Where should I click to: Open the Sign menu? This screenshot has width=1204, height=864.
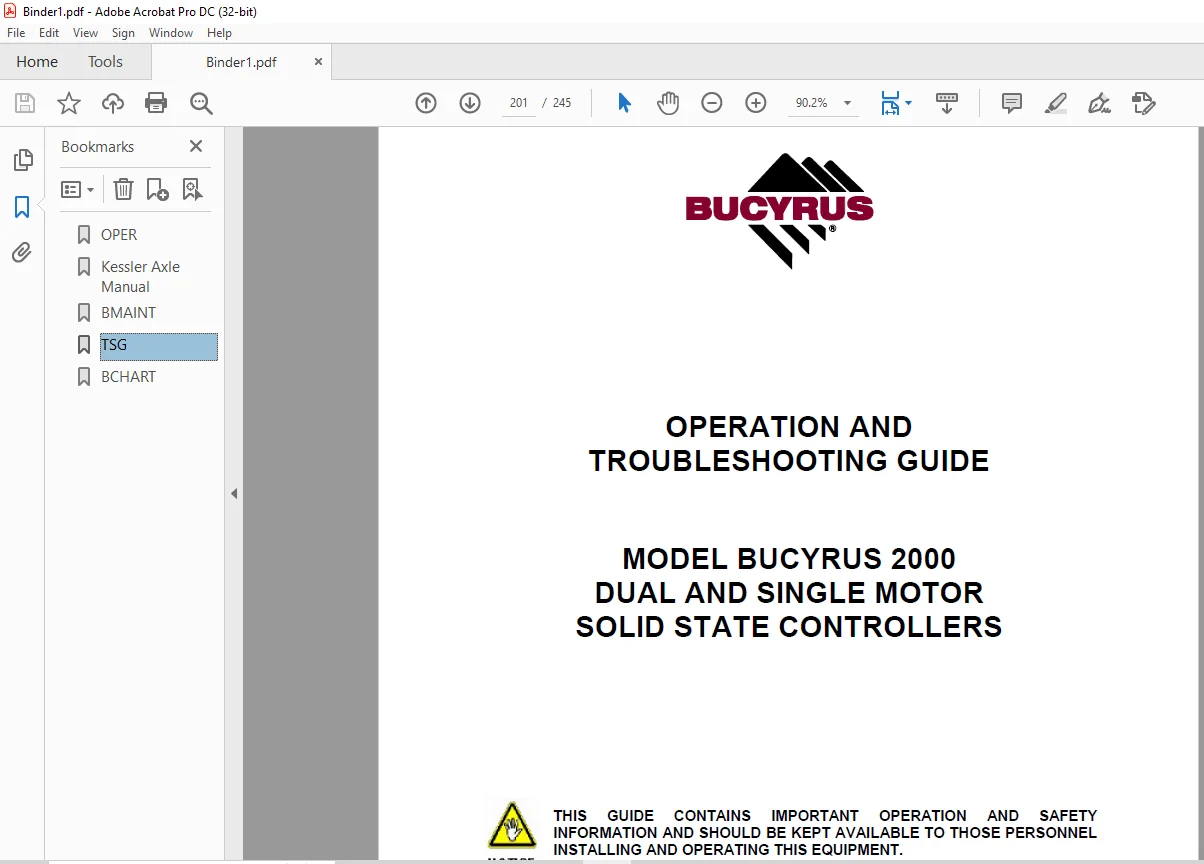coord(123,33)
